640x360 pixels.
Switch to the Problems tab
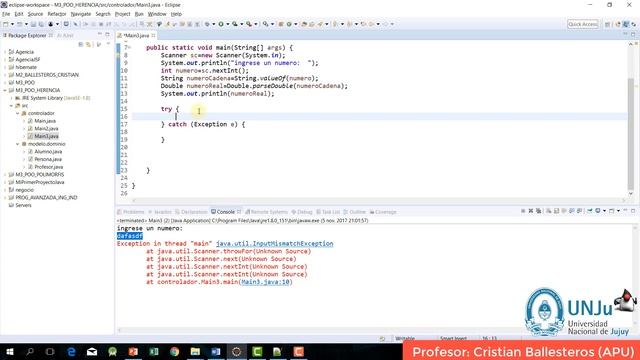pos(131,212)
